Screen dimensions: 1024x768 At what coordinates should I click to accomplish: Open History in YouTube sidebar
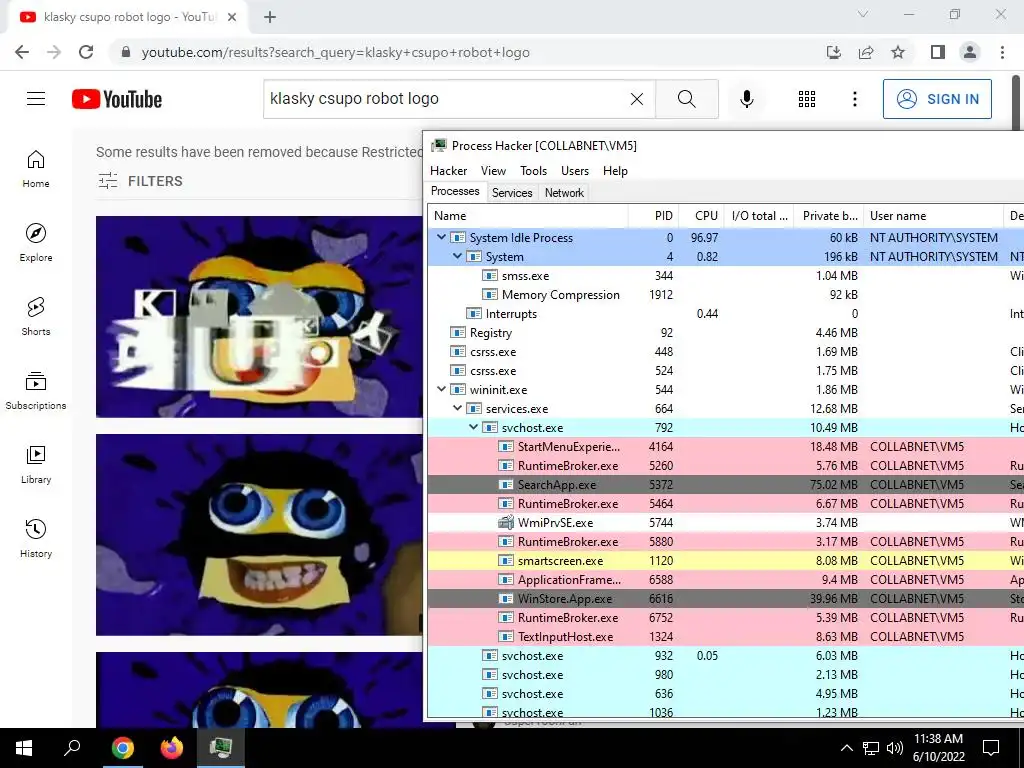point(36,538)
